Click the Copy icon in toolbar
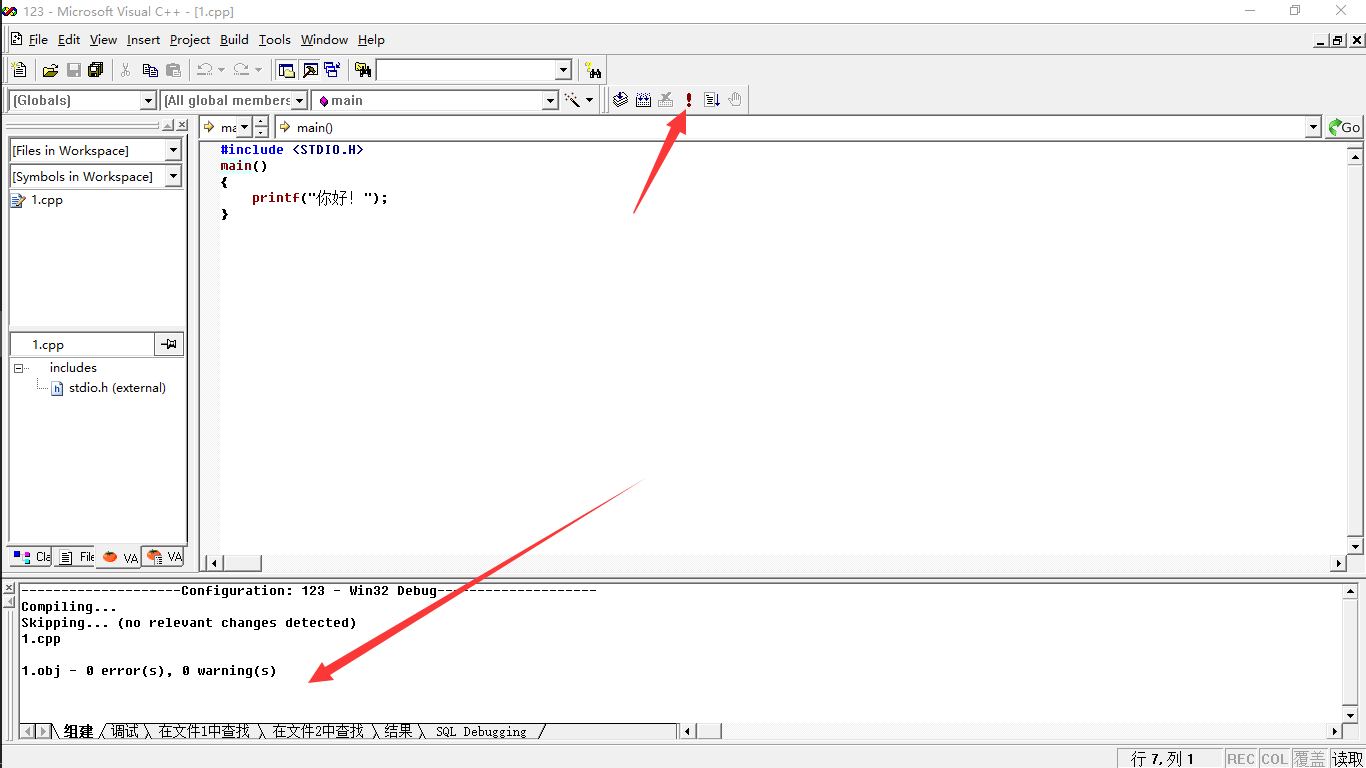Image resolution: width=1366 pixels, height=768 pixels. coord(150,70)
